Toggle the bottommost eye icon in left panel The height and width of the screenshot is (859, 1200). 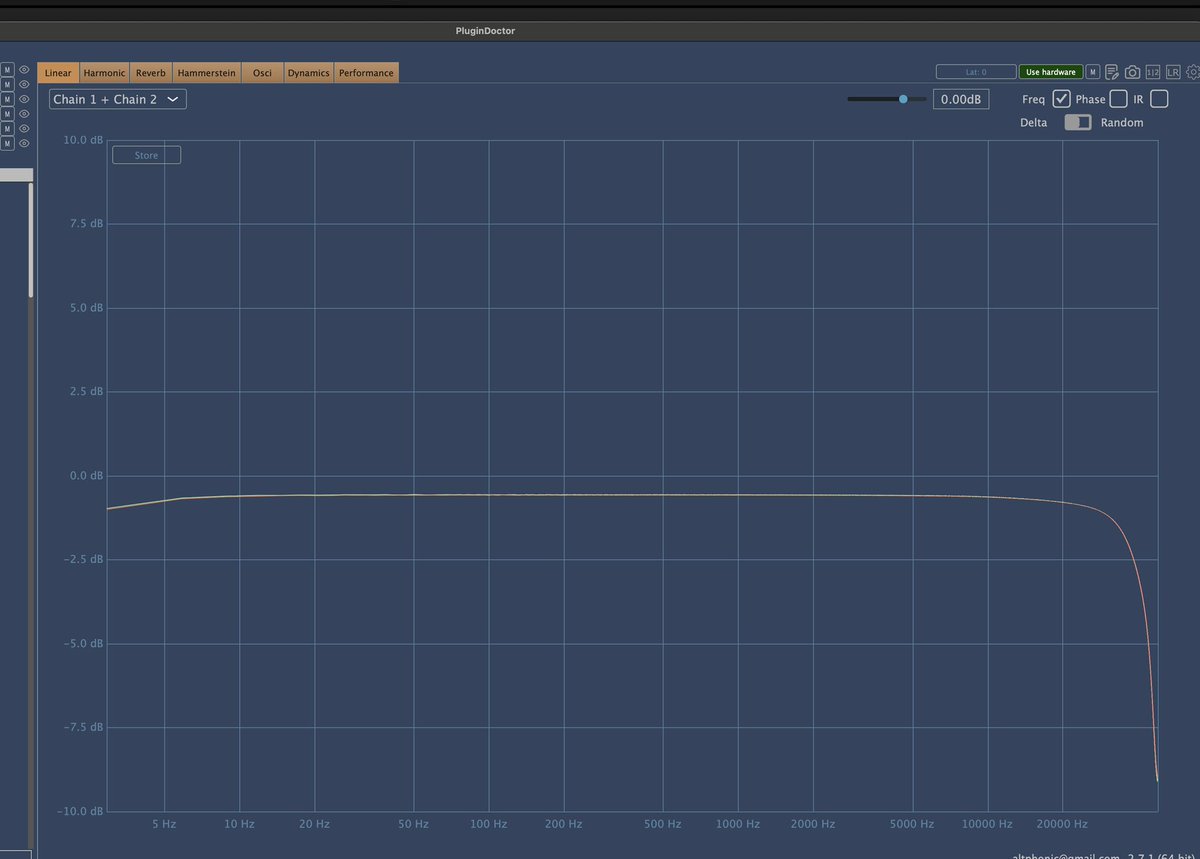tap(24, 143)
